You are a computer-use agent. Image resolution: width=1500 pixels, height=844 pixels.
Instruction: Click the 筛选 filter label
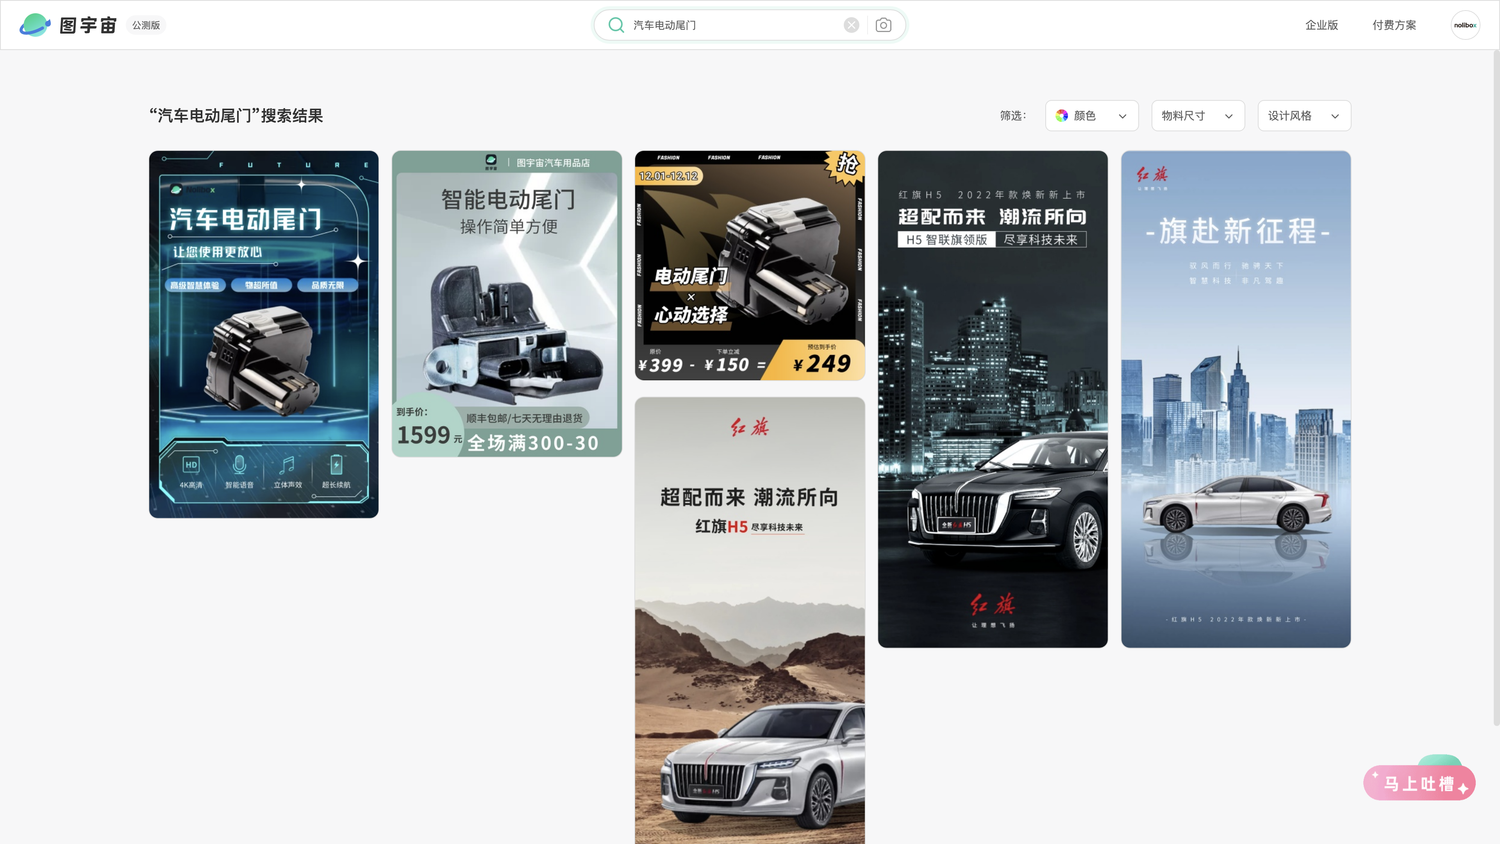(x=1013, y=116)
